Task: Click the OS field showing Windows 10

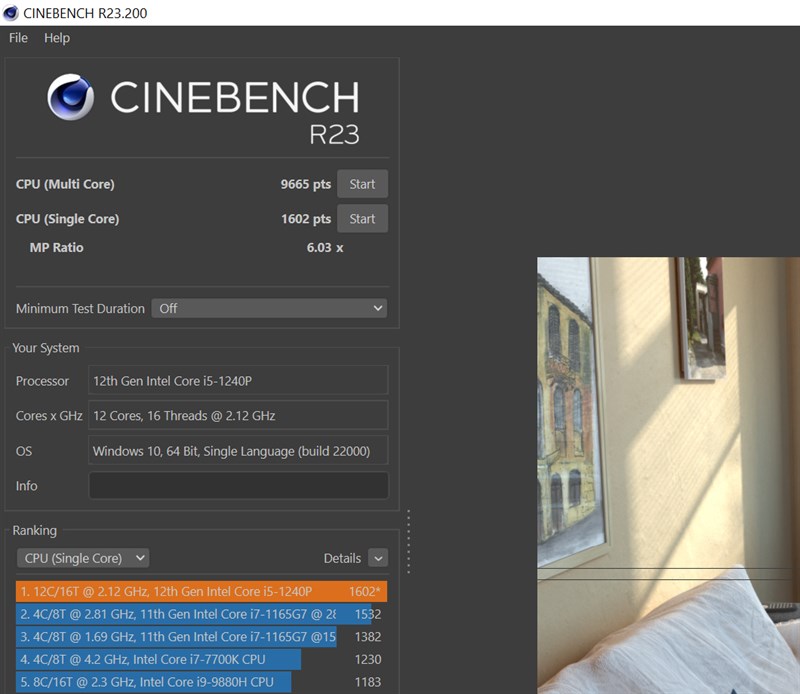Action: (238, 450)
